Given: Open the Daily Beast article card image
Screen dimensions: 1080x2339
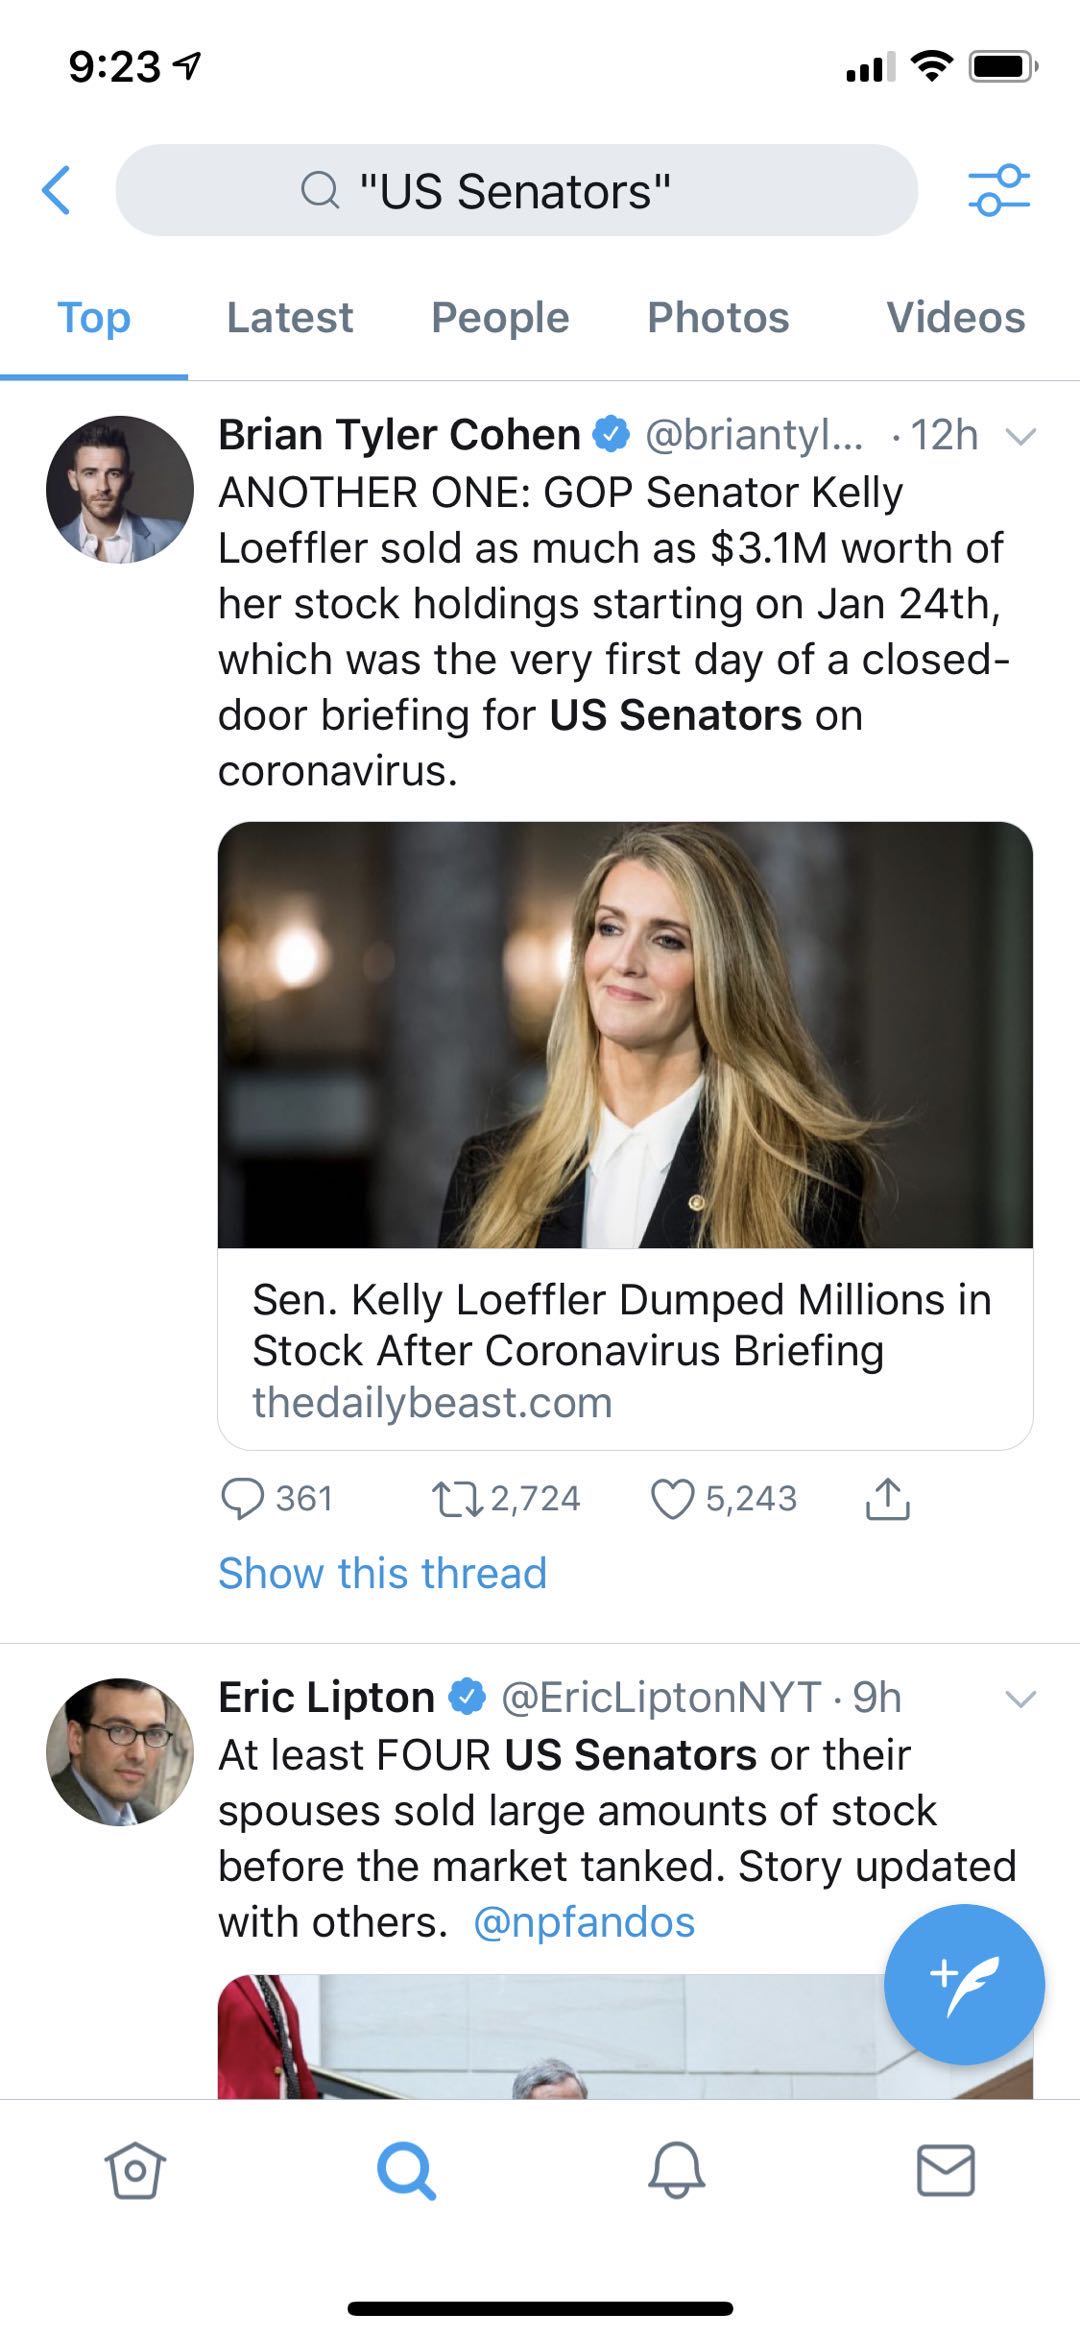Looking at the screenshot, I should tap(625, 1035).
